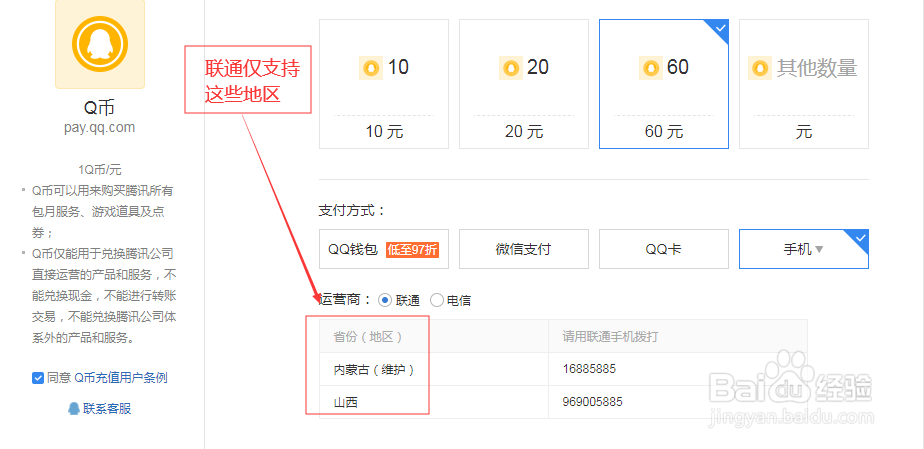The height and width of the screenshot is (449, 924).
Task: Click the pay.qq.com text
Action: tap(100, 127)
